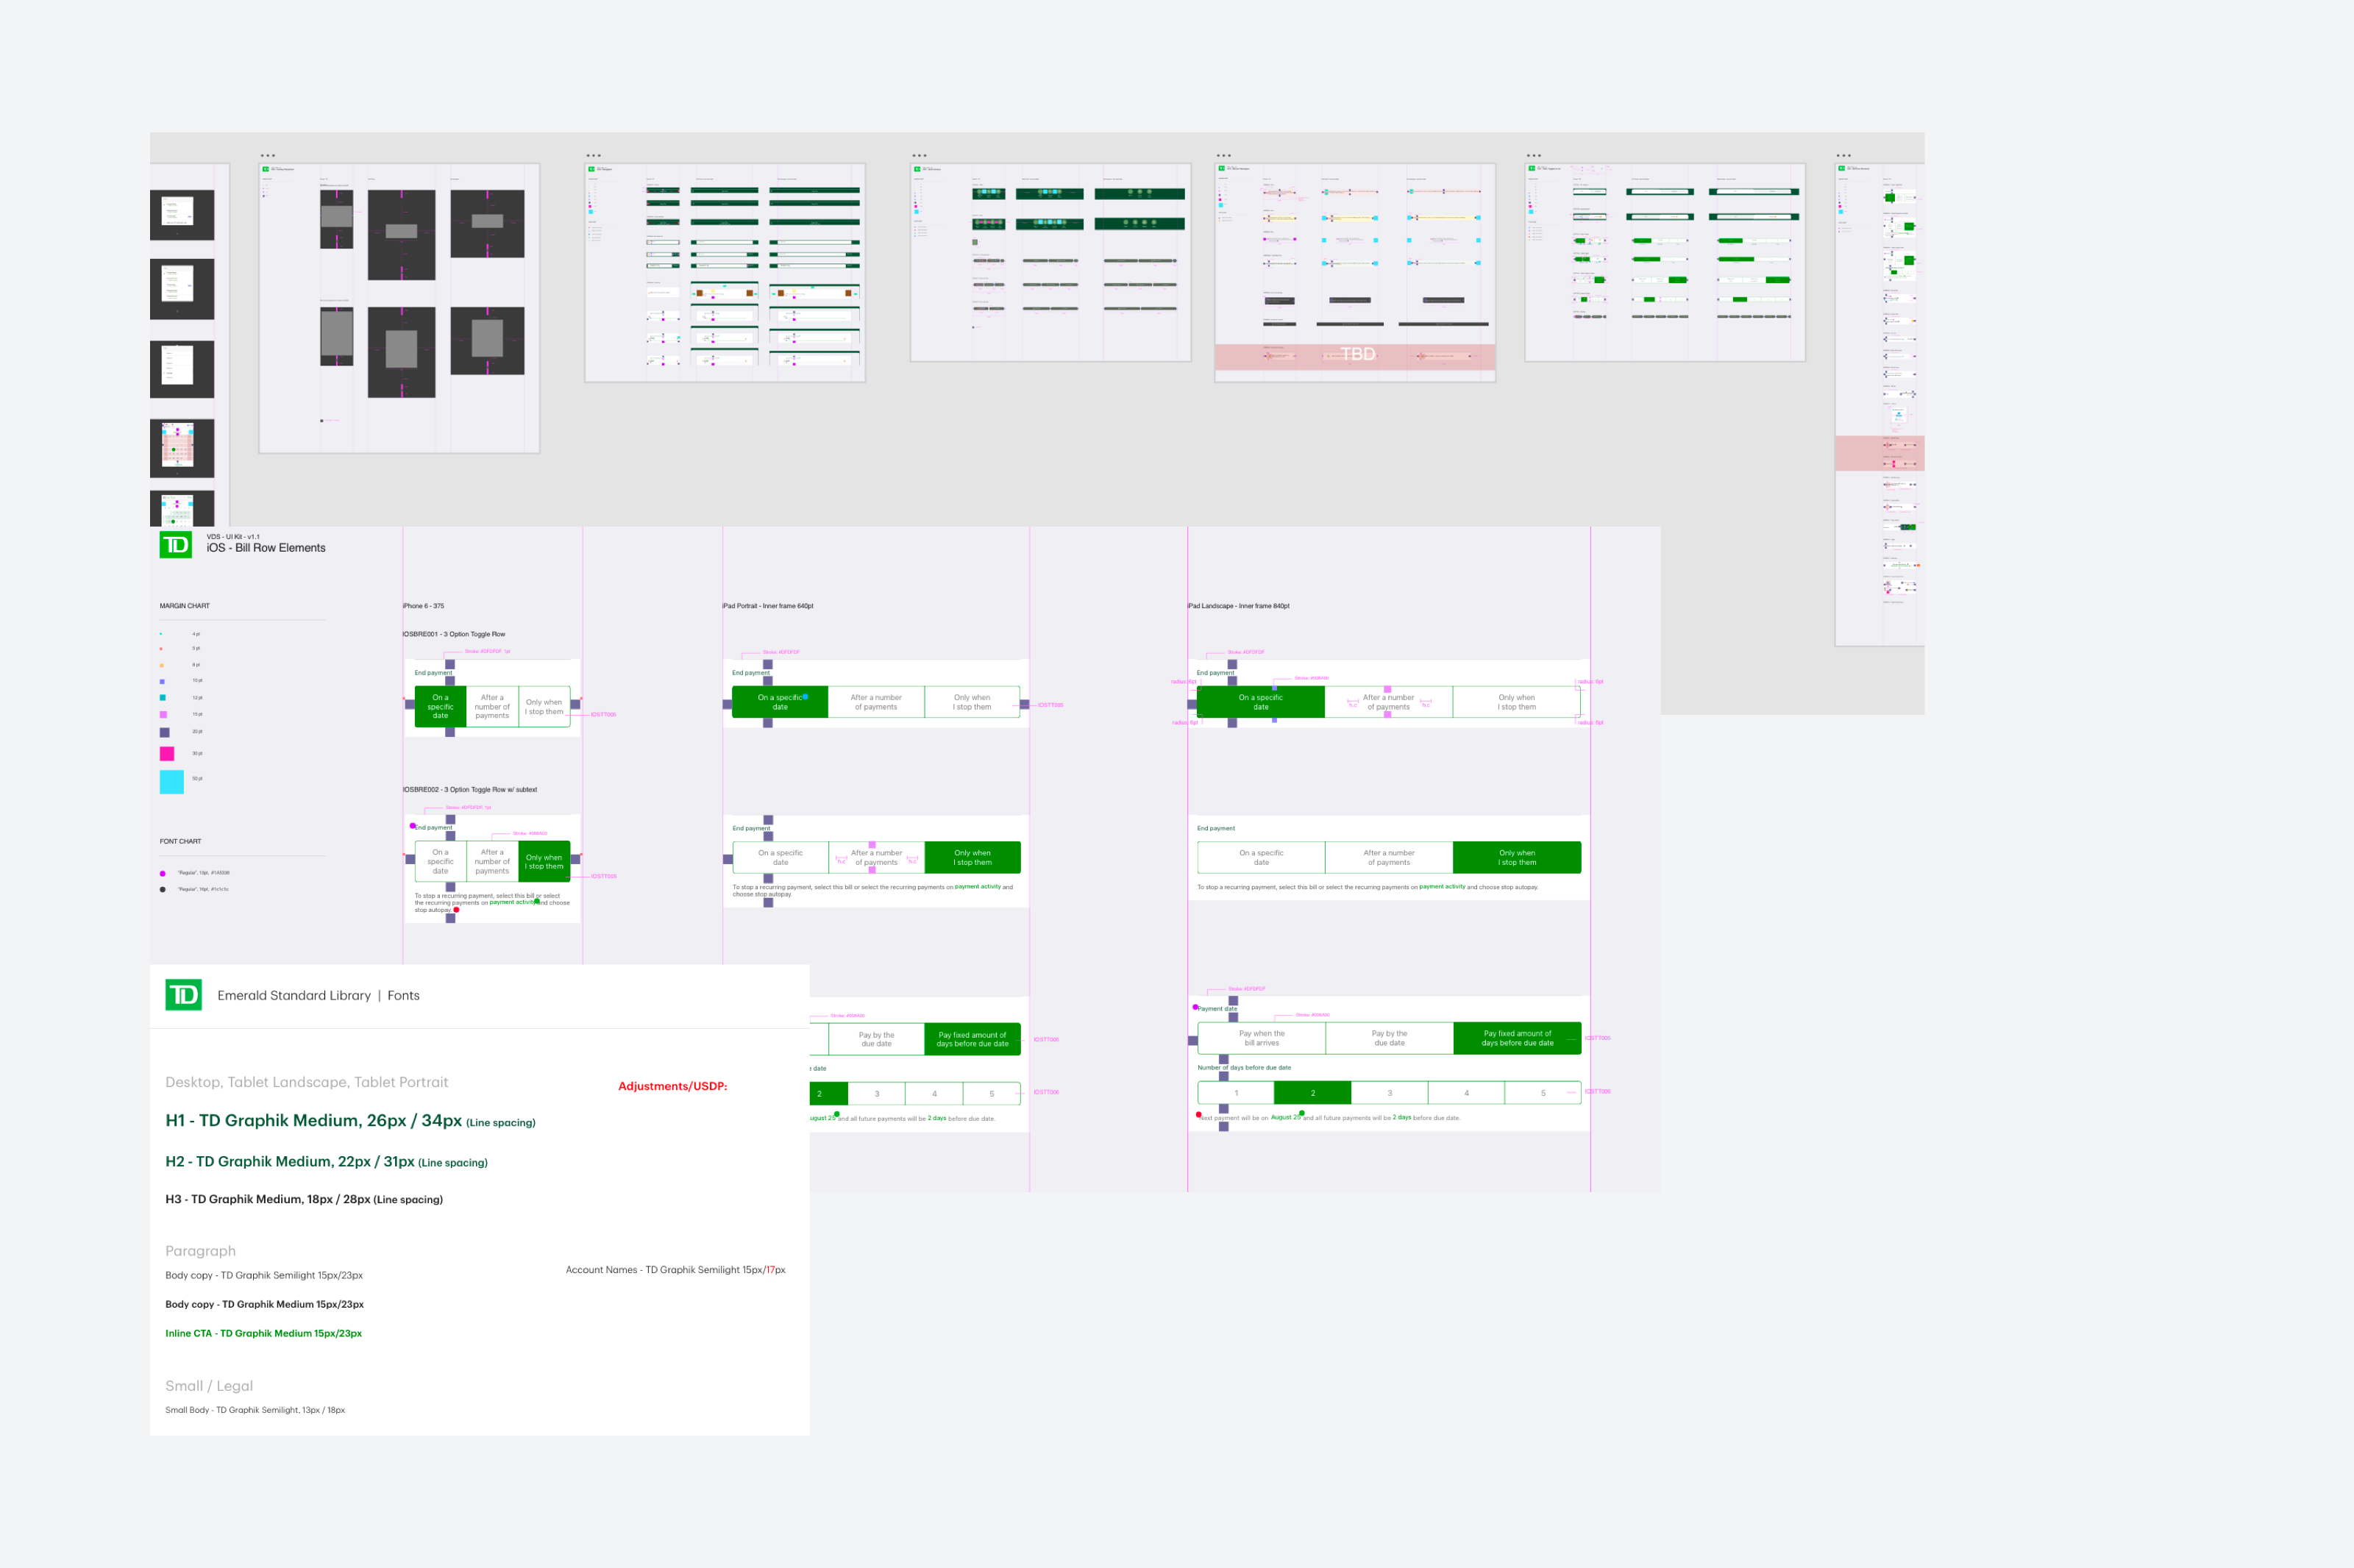
Task: Select green day 2 in iPad Landscape number row
Action: point(1313,1093)
